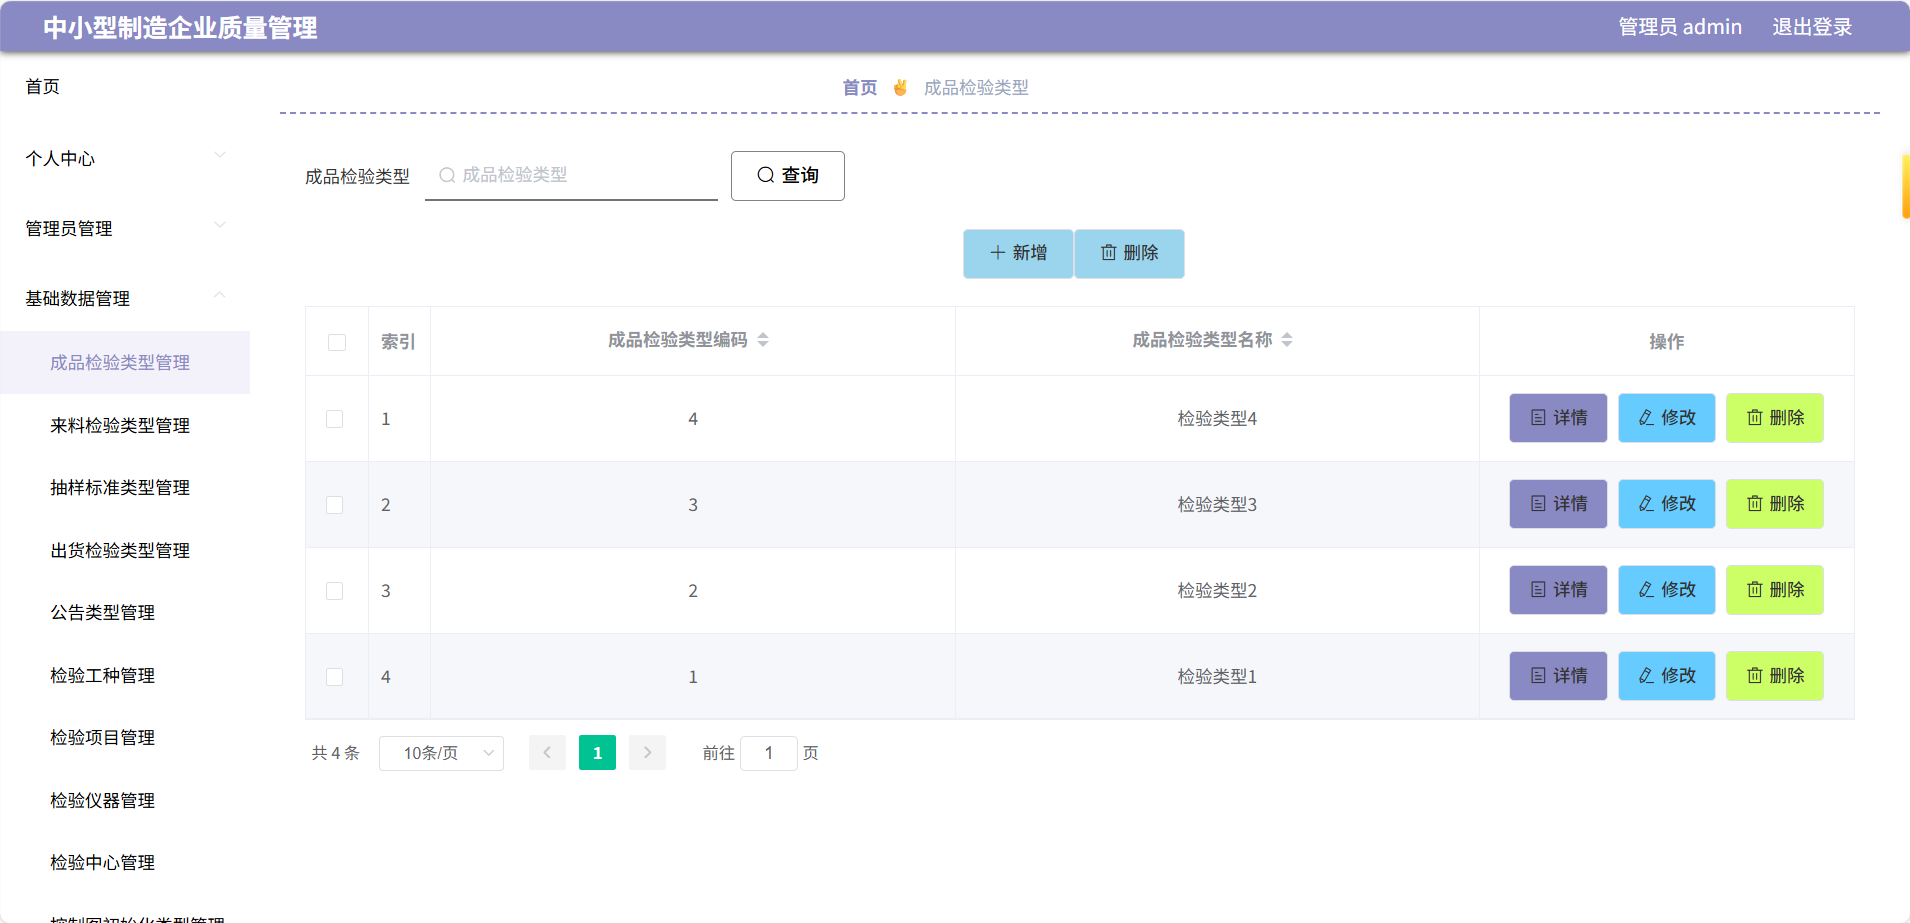Click 修改 for 检验类型2
This screenshot has height=923, width=1910.
click(1666, 590)
